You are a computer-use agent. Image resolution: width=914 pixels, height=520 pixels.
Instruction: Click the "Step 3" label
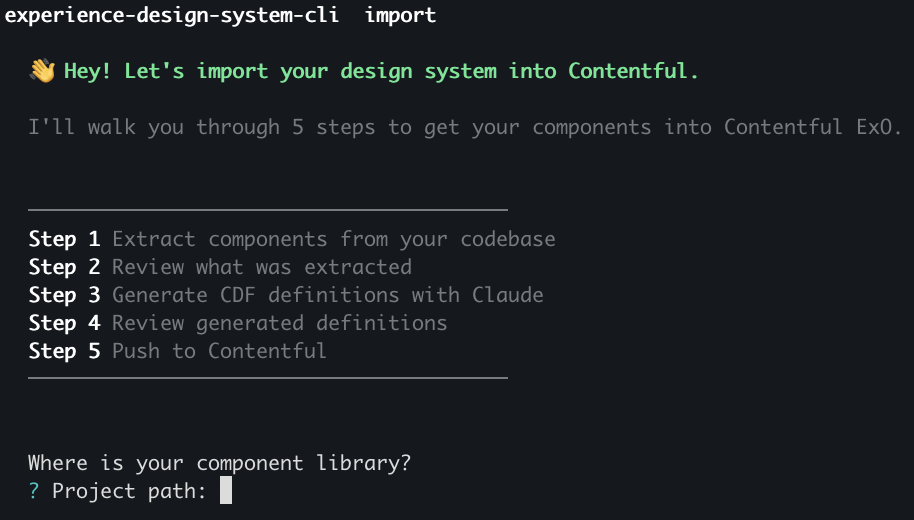point(65,295)
